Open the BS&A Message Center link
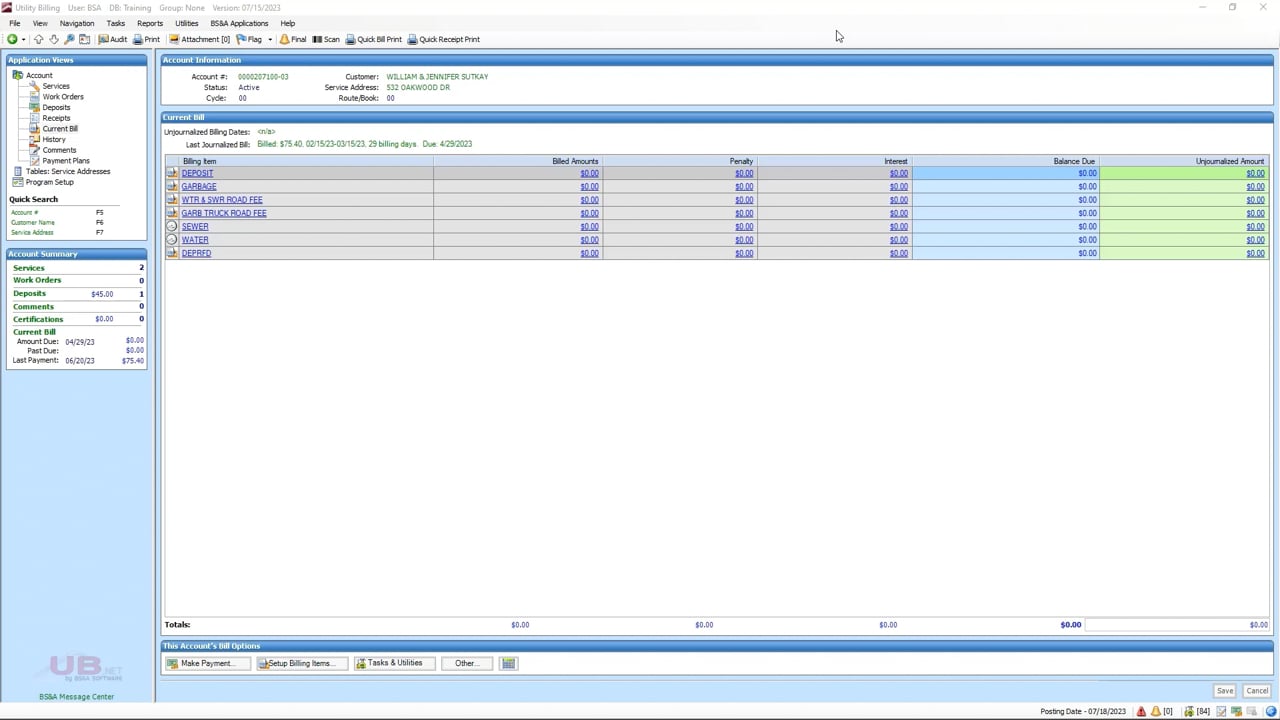The height and width of the screenshot is (720, 1280). click(x=77, y=697)
